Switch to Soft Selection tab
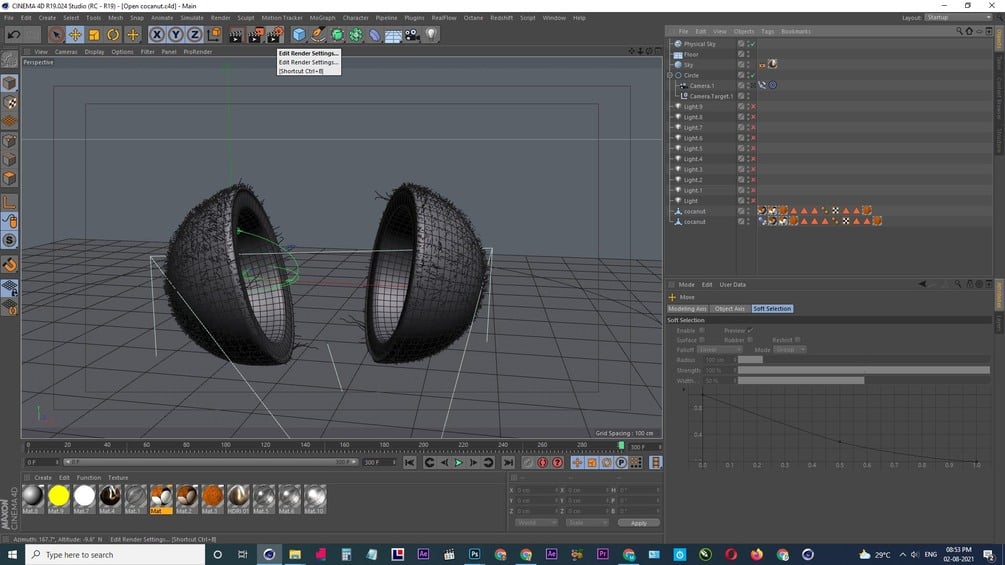 click(772, 309)
